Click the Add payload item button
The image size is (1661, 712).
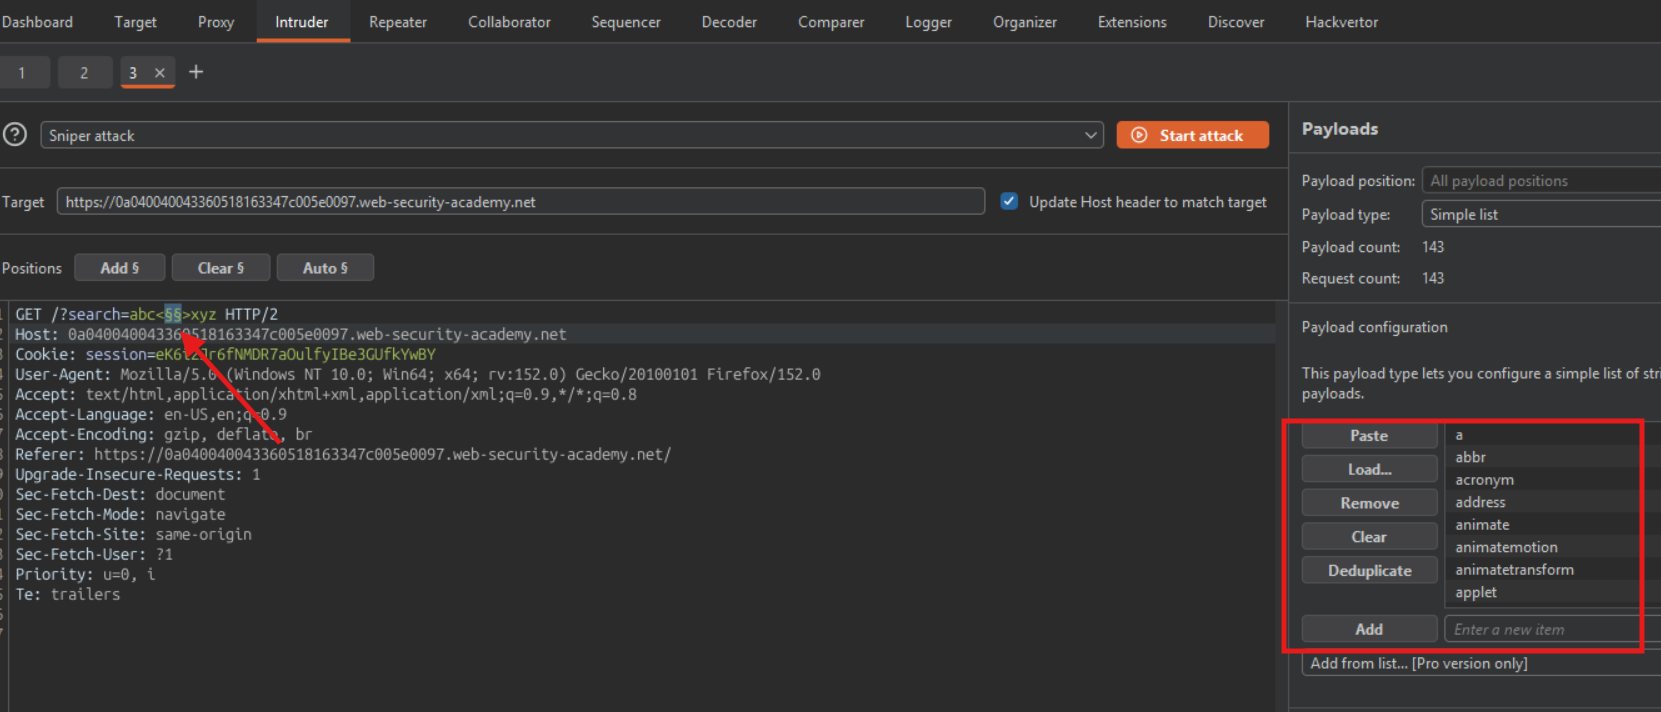pos(1369,629)
